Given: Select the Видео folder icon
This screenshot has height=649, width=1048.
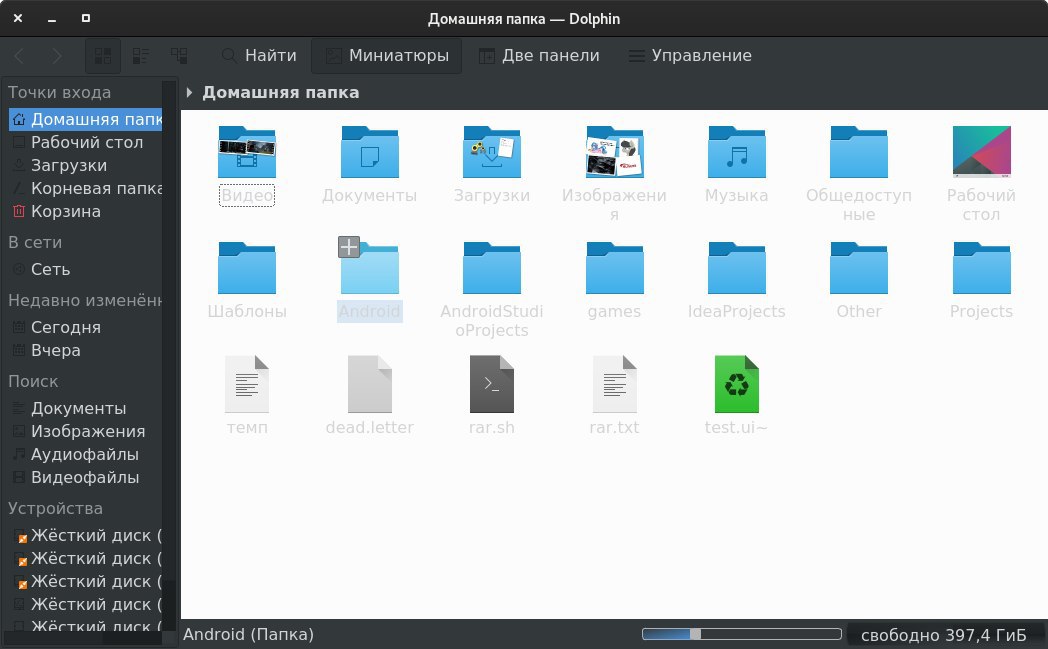Looking at the screenshot, I should coord(247,152).
